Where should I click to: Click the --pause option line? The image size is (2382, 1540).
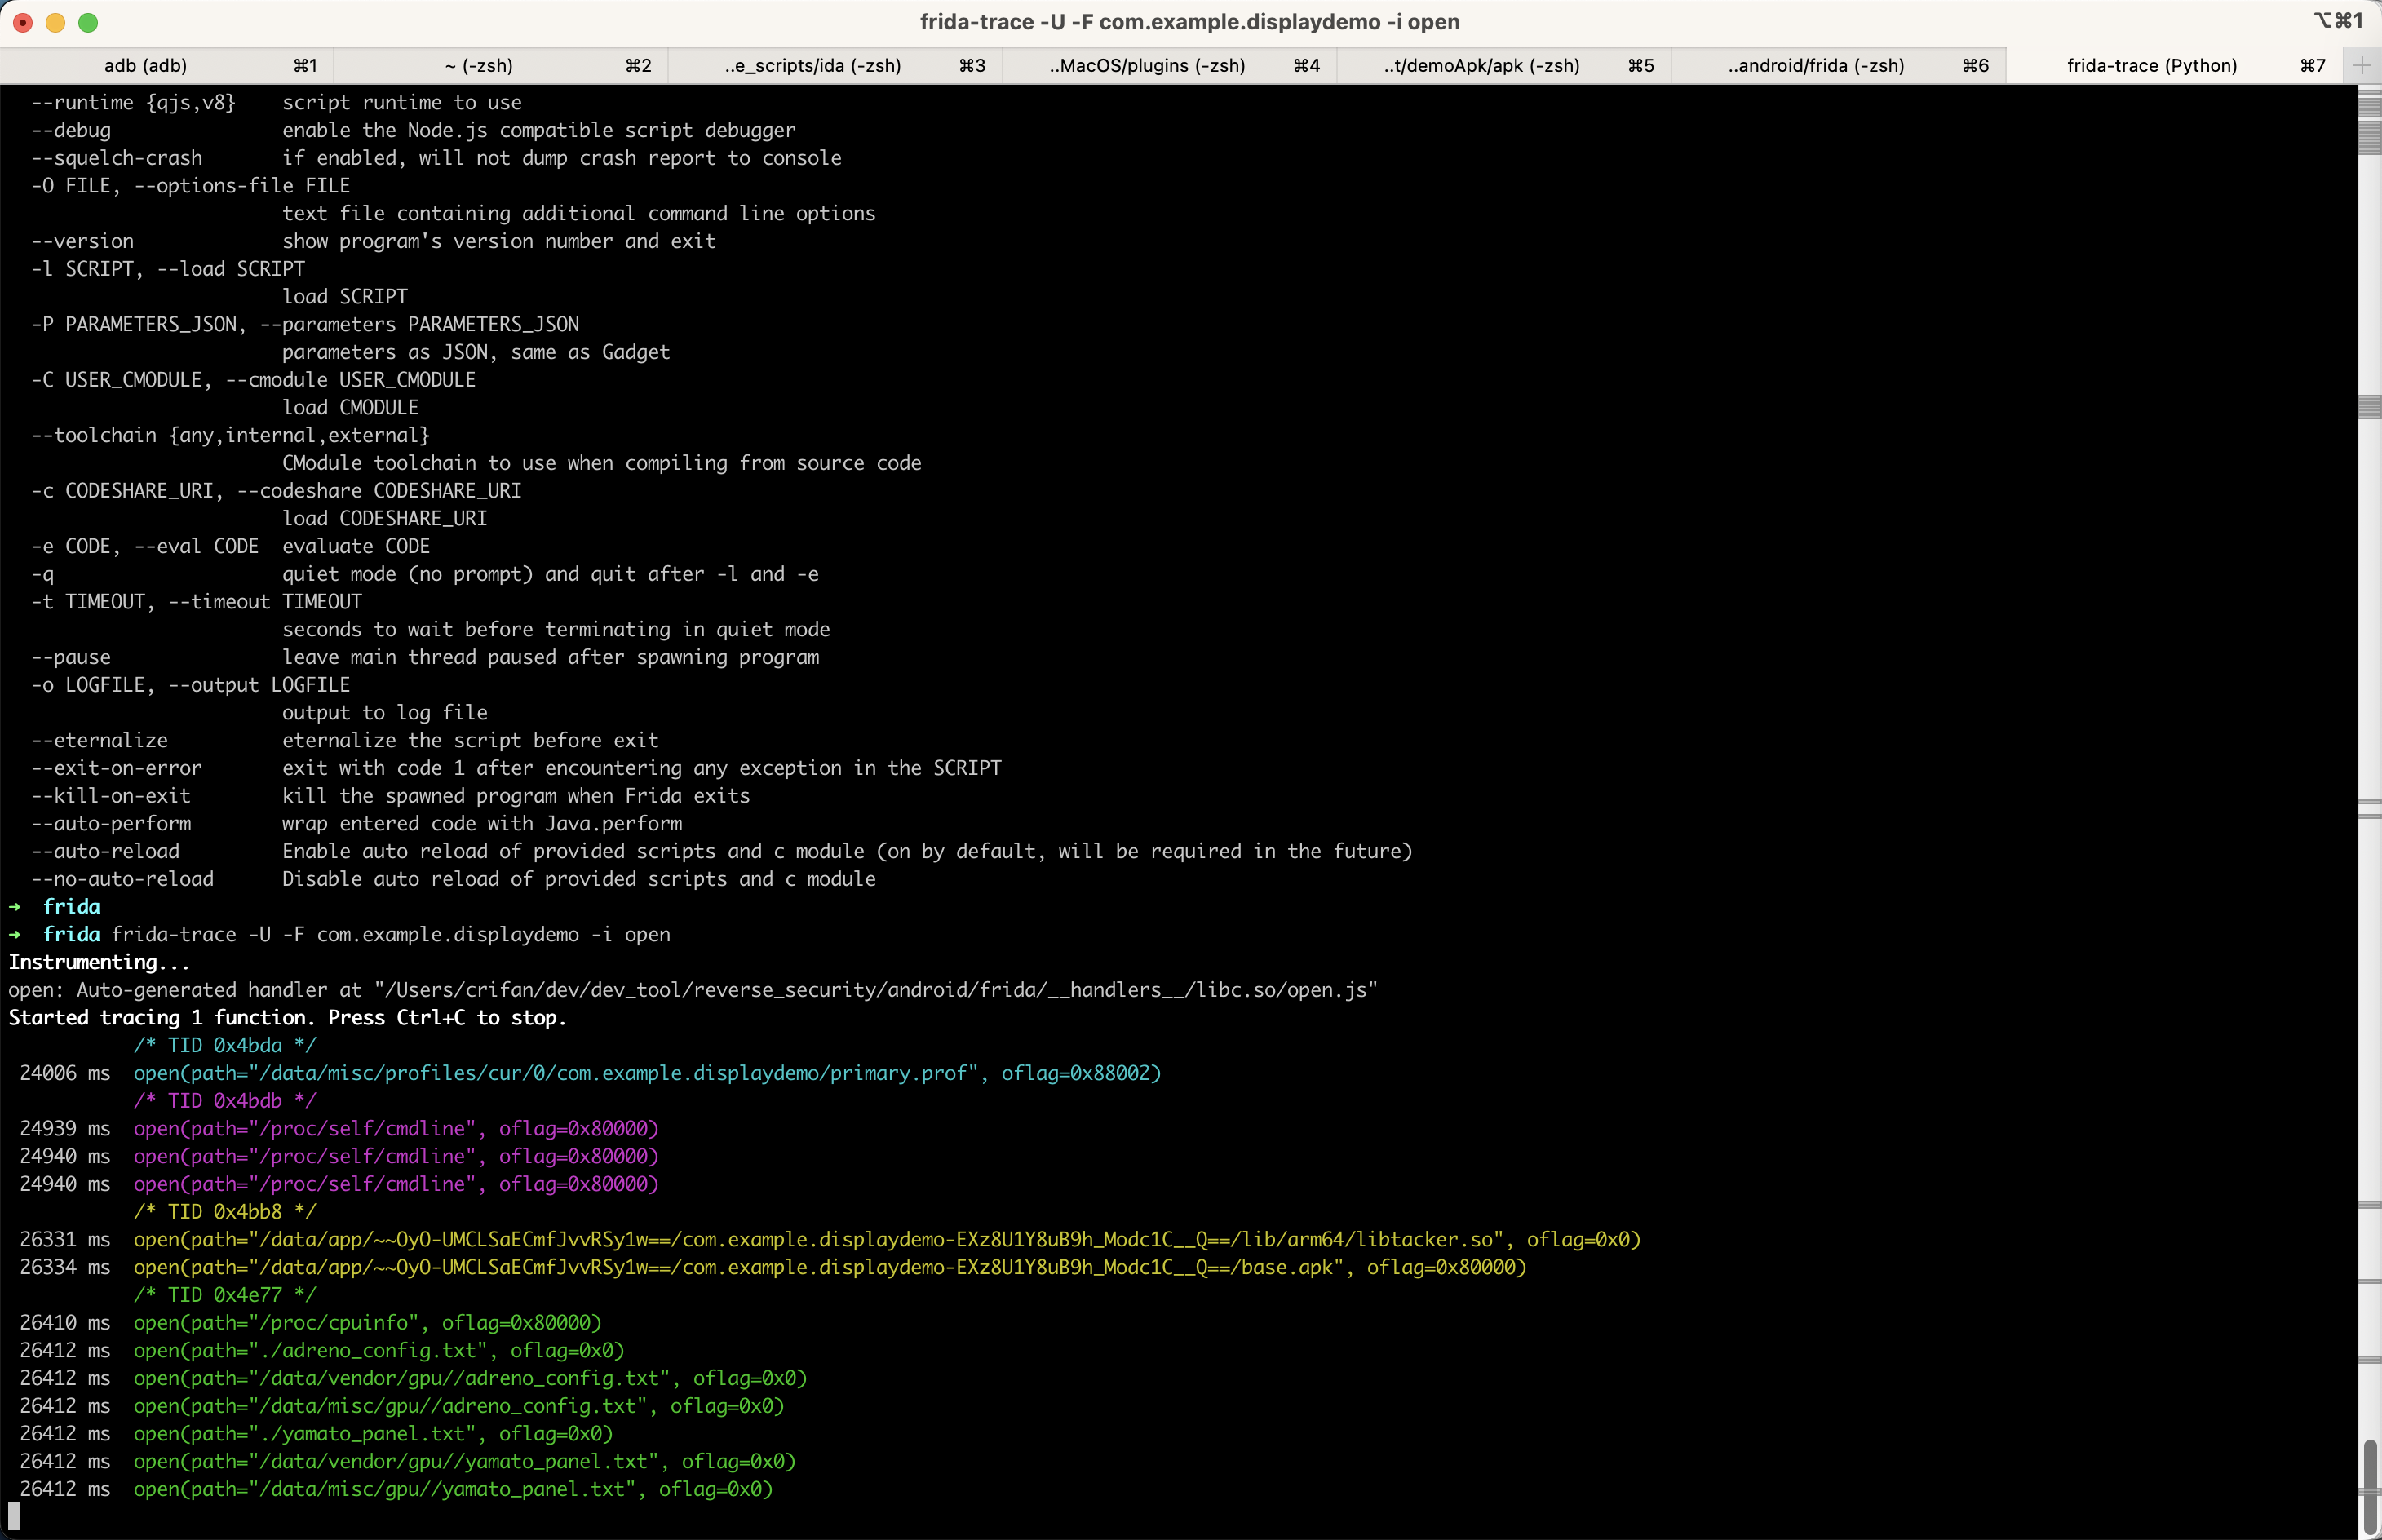(425, 657)
